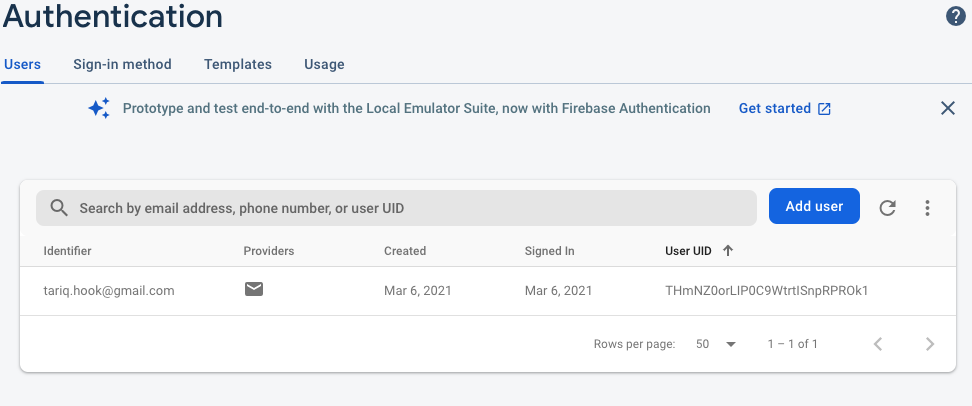The image size is (972, 406).
Task: Dismiss the Local Emulator Suite banner
Action: click(x=948, y=108)
